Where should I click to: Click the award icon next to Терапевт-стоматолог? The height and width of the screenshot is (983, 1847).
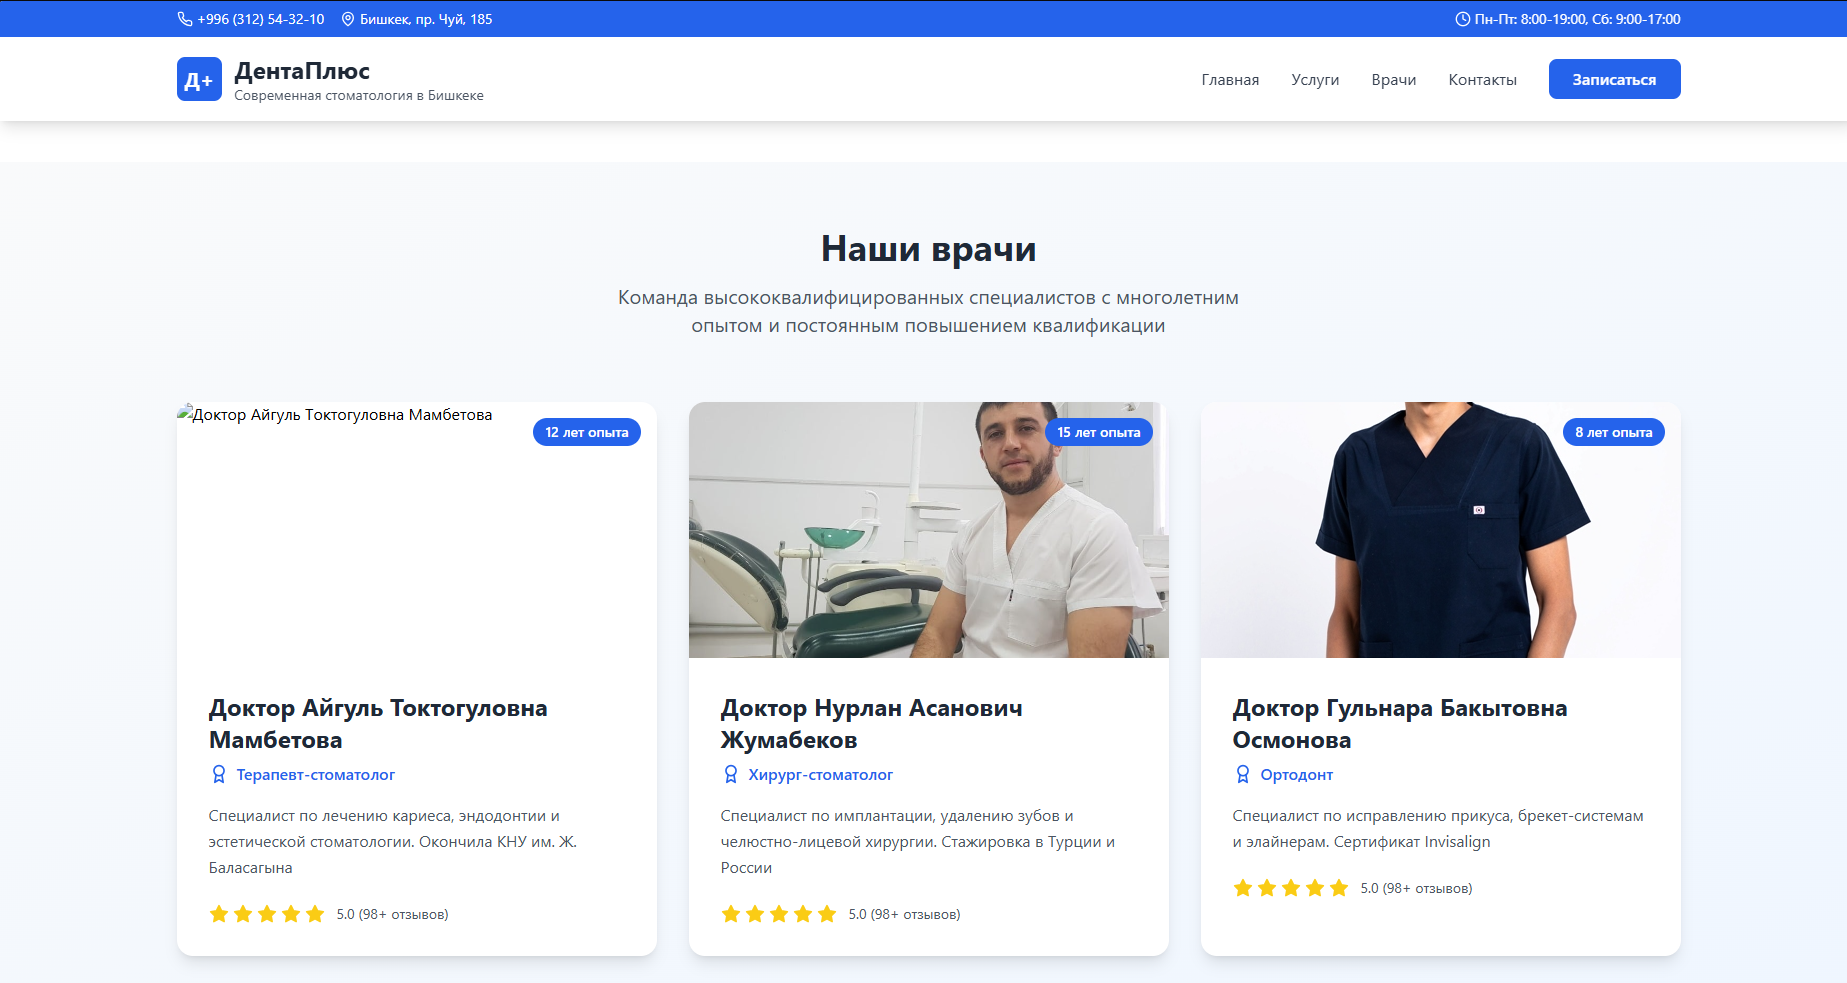coord(219,774)
